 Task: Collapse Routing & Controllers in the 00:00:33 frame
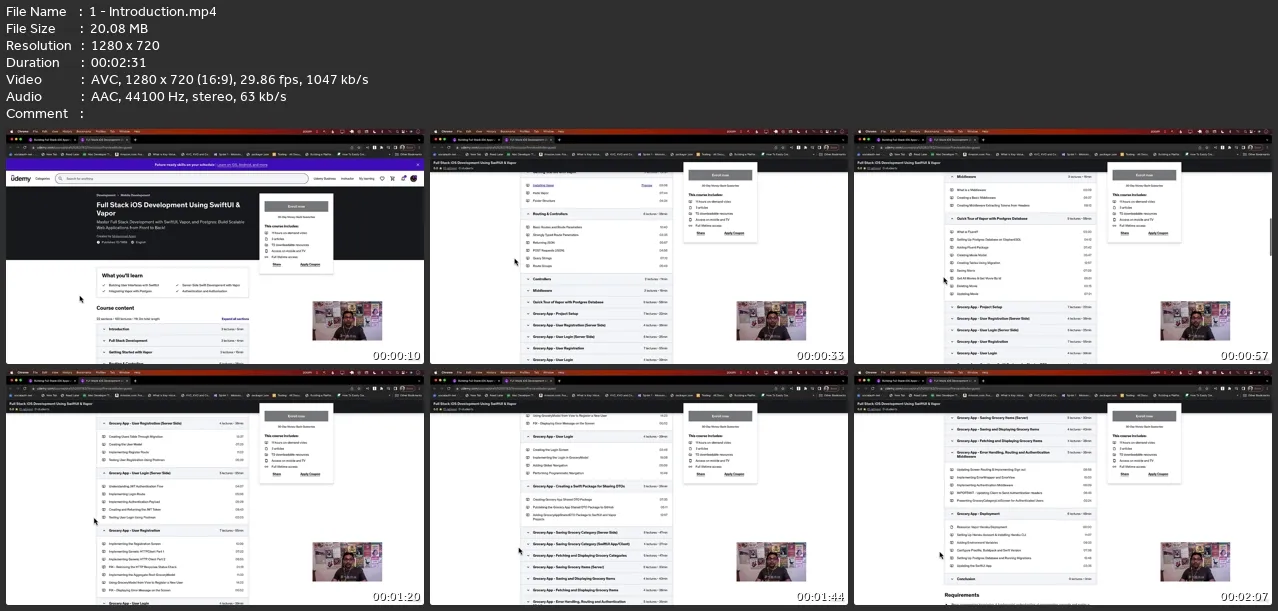click(x=594, y=215)
